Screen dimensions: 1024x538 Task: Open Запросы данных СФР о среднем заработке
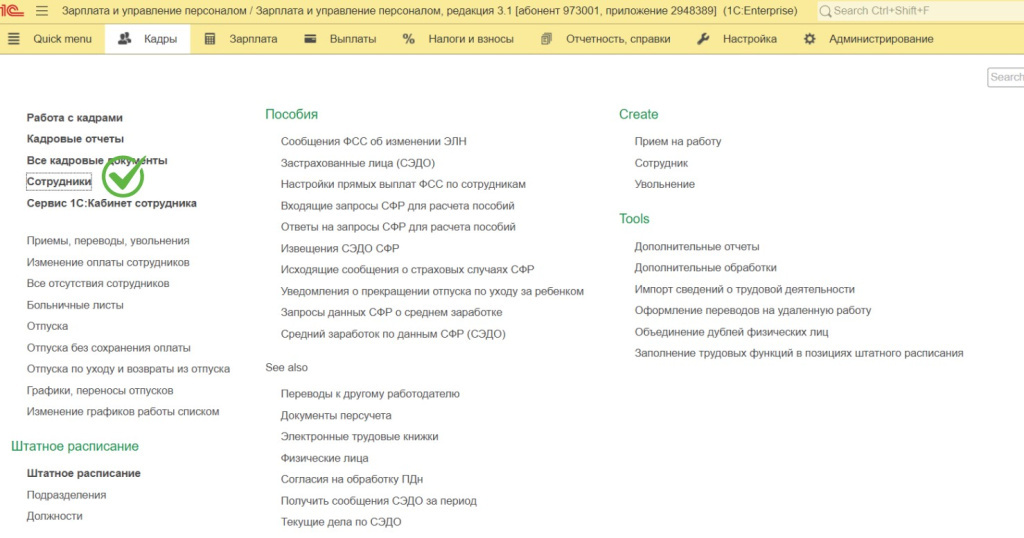pyautogui.click(x=391, y=312)
